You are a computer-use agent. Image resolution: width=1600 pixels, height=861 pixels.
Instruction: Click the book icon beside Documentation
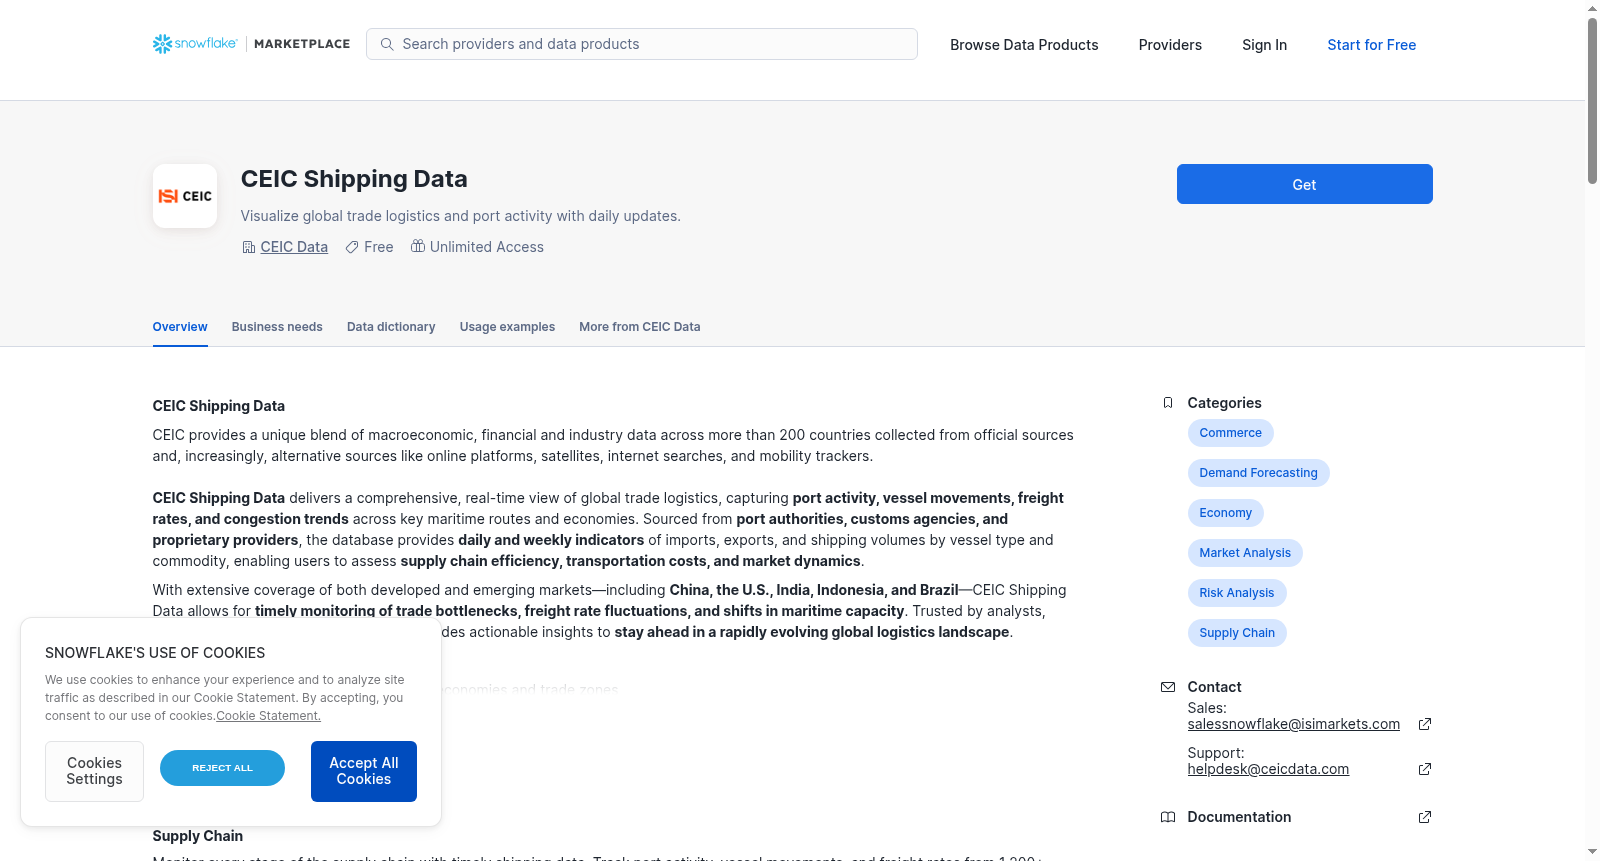click(x=1168, y=817)
